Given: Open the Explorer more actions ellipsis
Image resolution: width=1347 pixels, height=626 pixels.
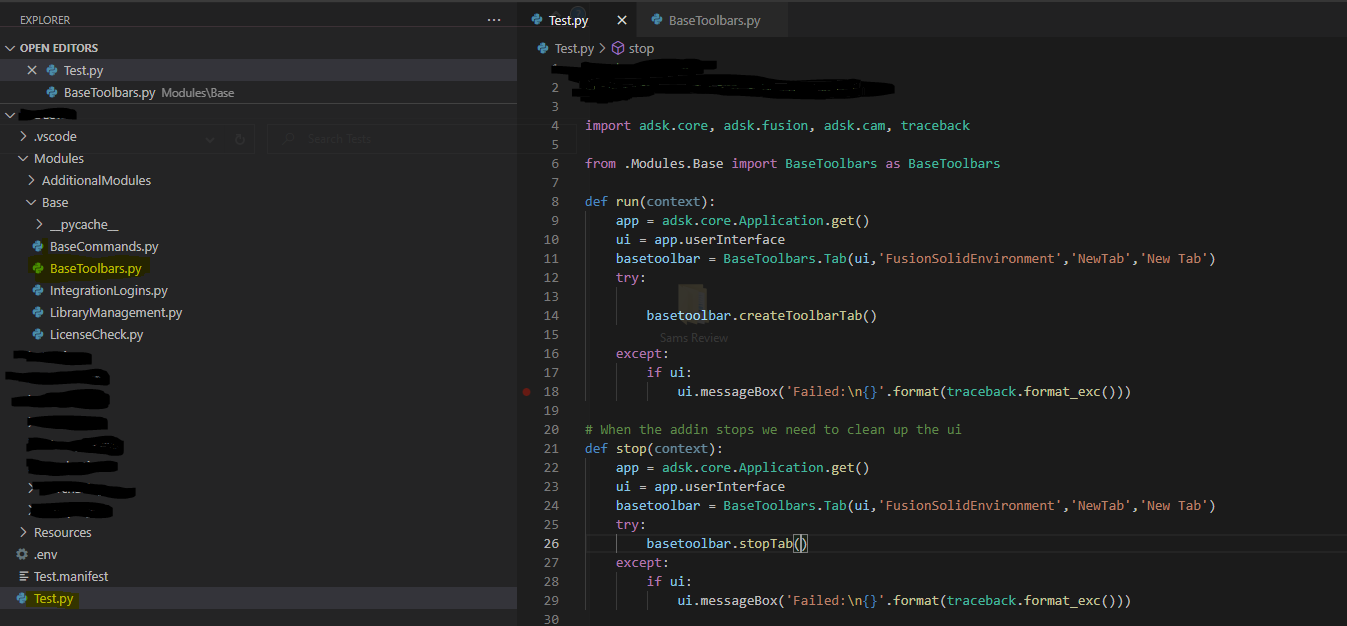Looking at the screenshot, I should pyautogui.click(x=494, y=20).
